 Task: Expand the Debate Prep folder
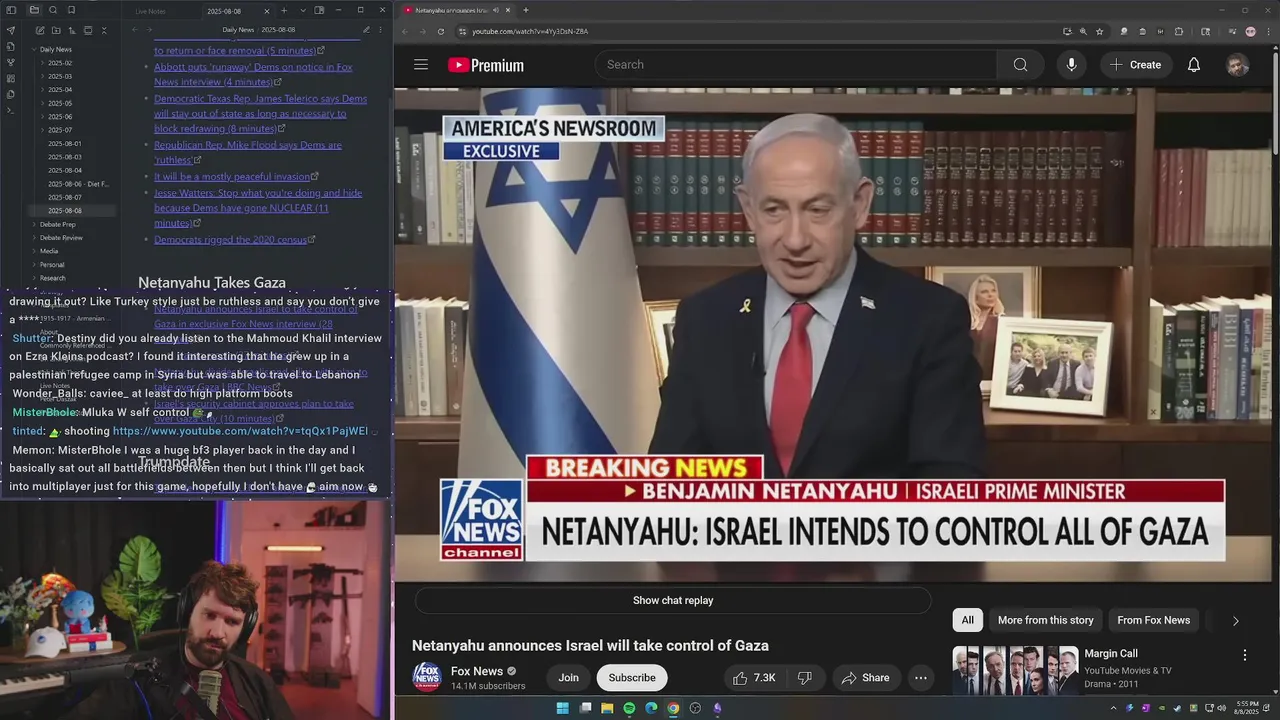[34, 224]
